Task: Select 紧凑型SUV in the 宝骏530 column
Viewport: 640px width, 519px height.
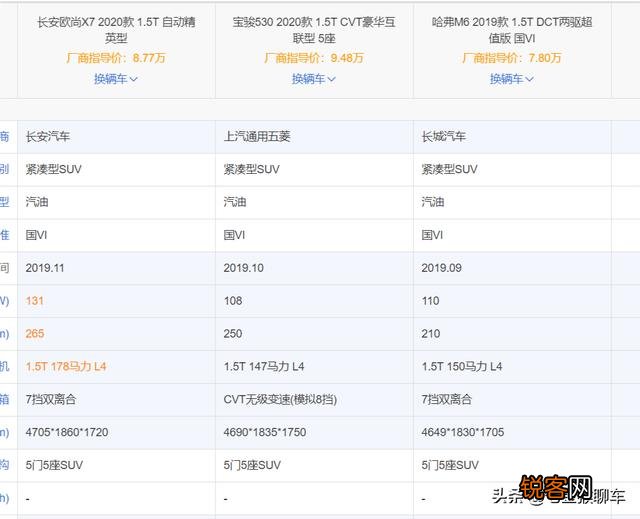Action: point(251,169)
